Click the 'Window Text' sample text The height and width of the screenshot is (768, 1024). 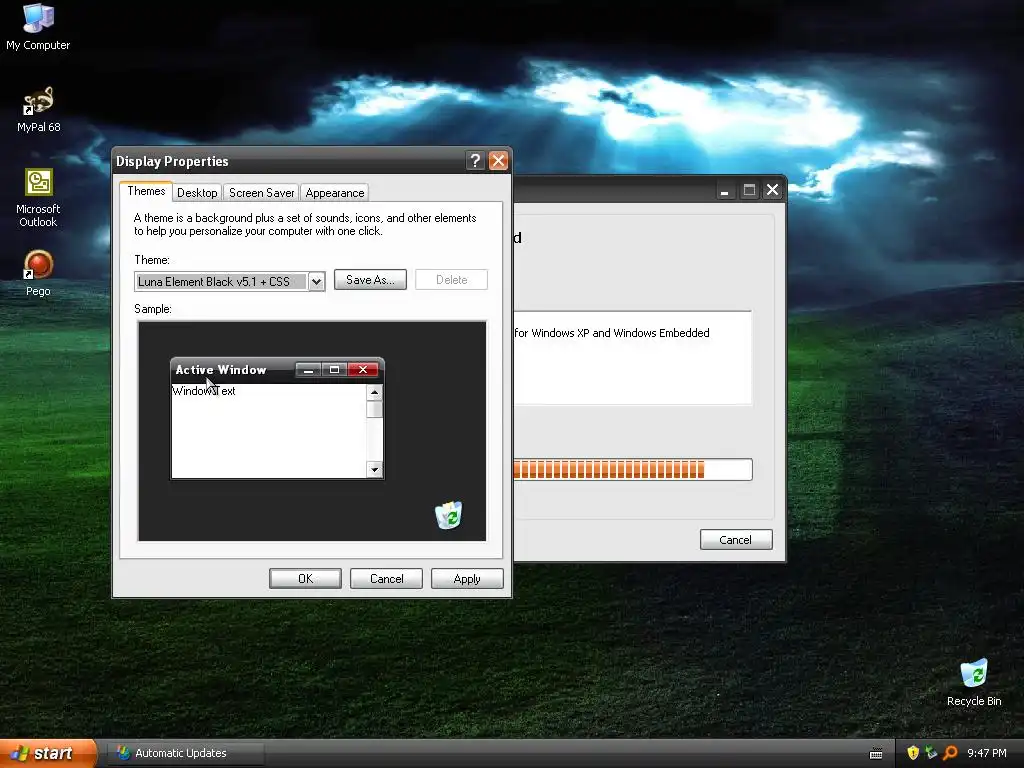pyautogui.click(x=204, y=391)
